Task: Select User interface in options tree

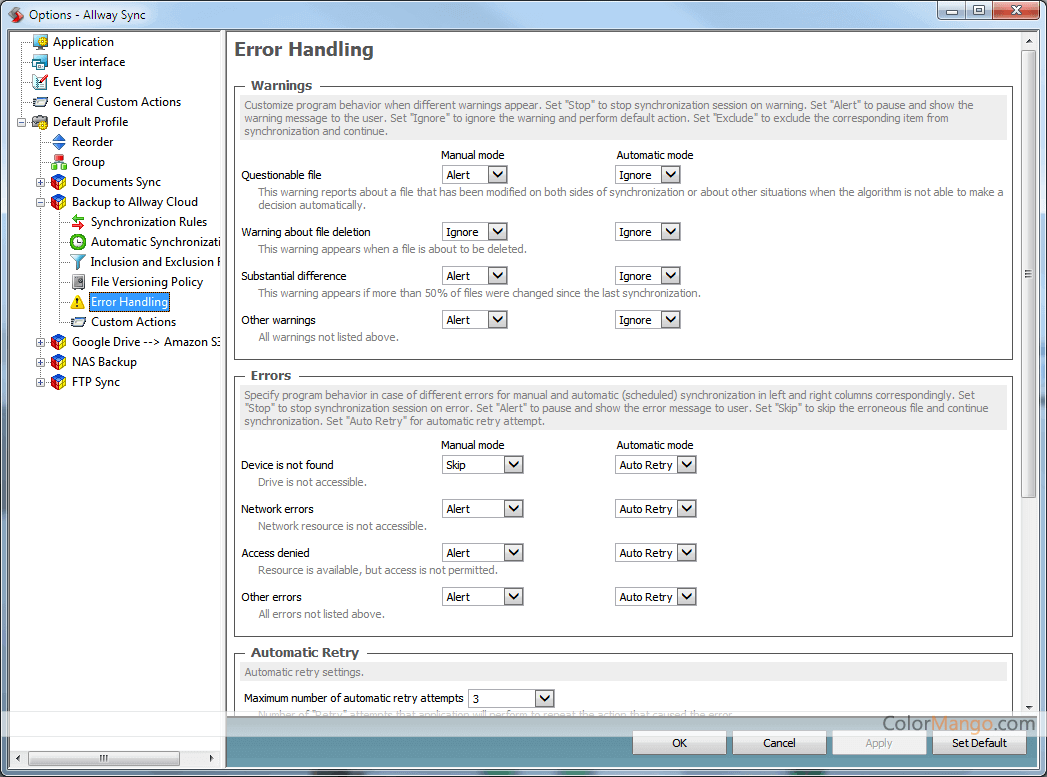Action: point(88,62)
